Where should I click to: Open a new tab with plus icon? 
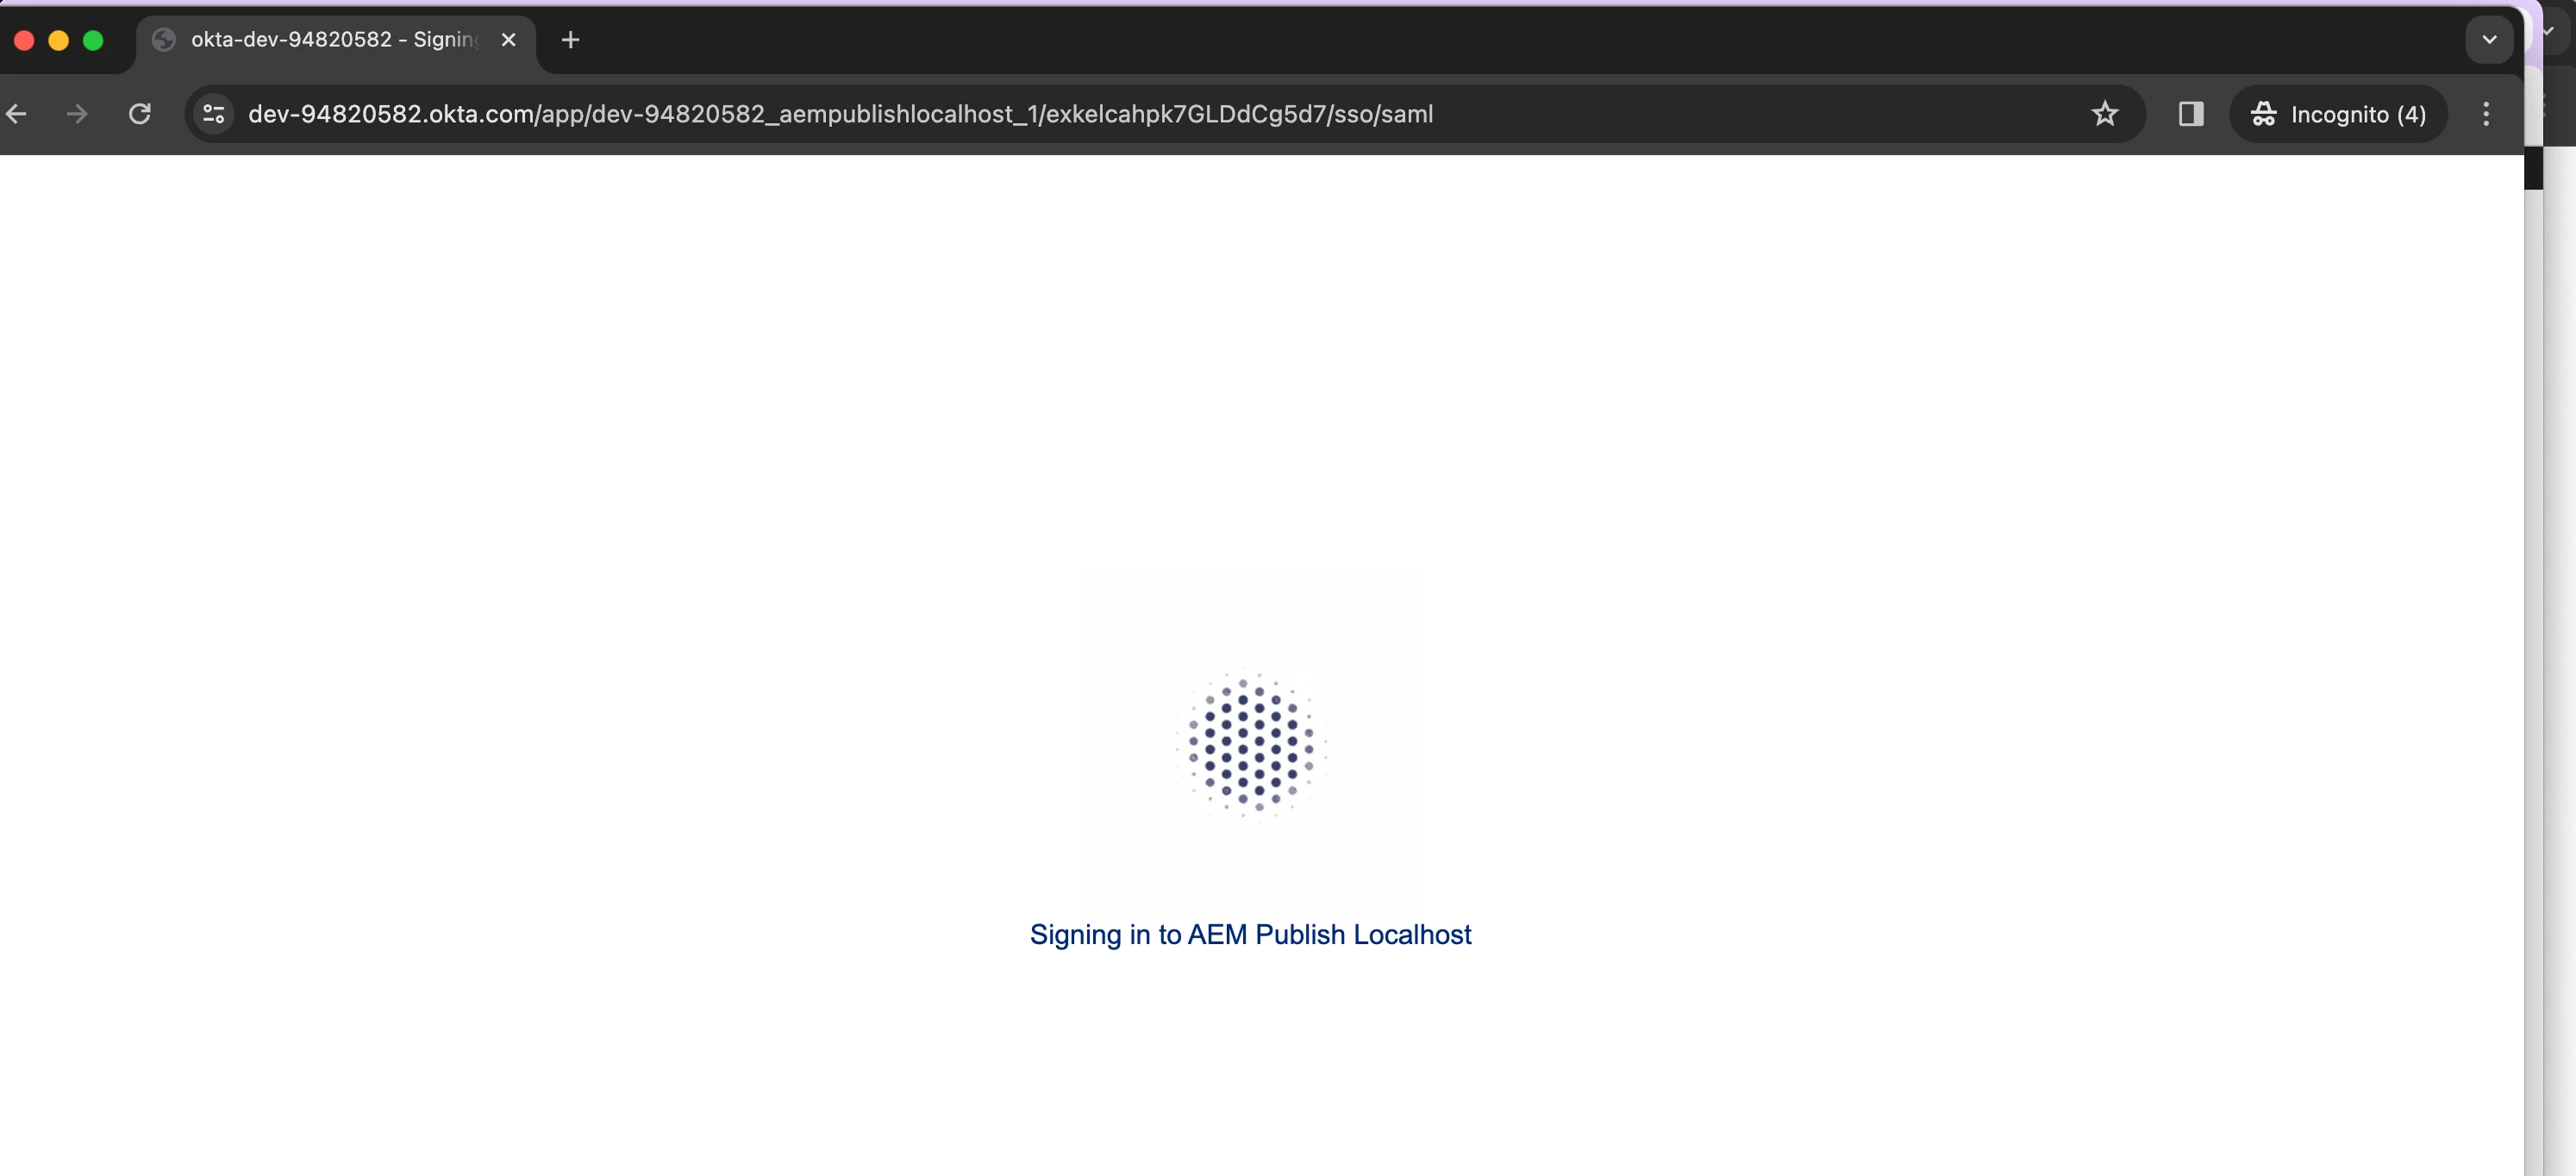[570, 40]
